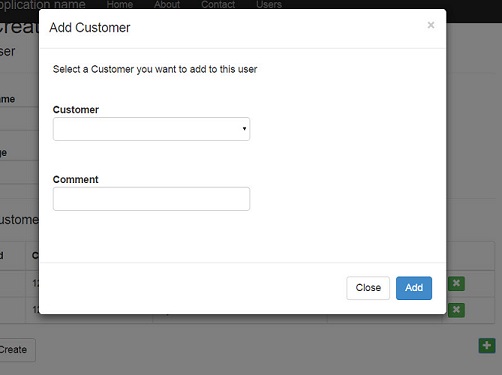Click the Close button in the modal footer

pyautogui.click(x=368, y=288)
